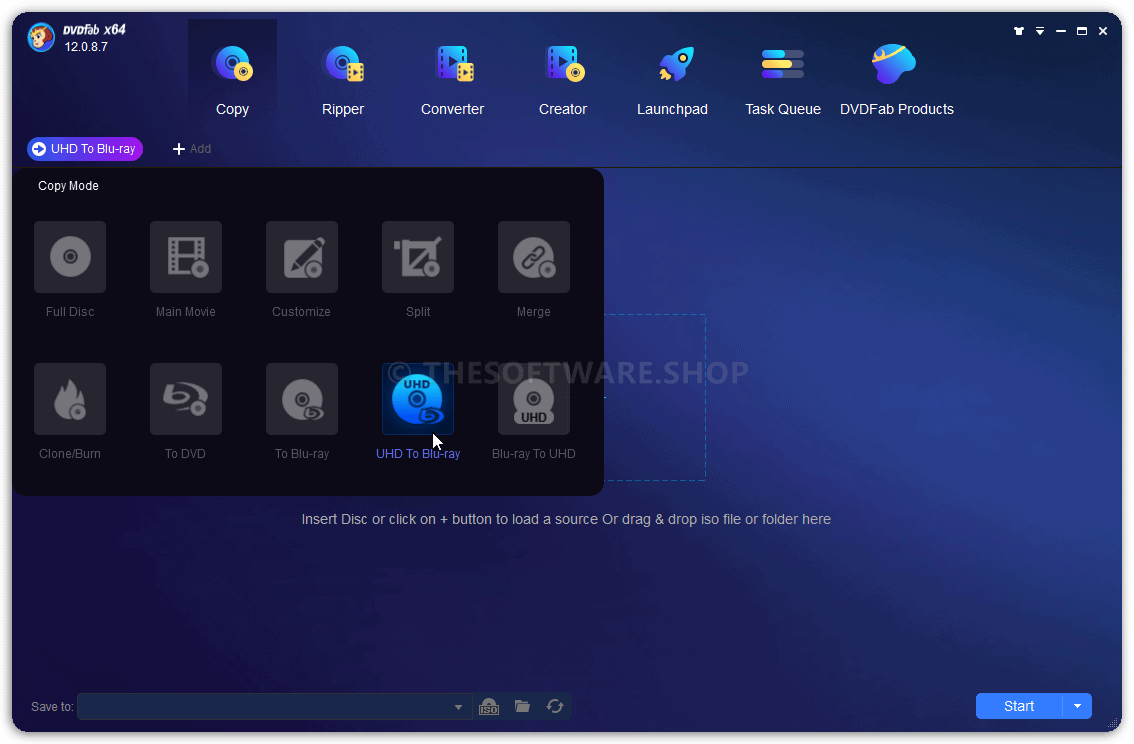Go to the Creator module

(563, 80)
